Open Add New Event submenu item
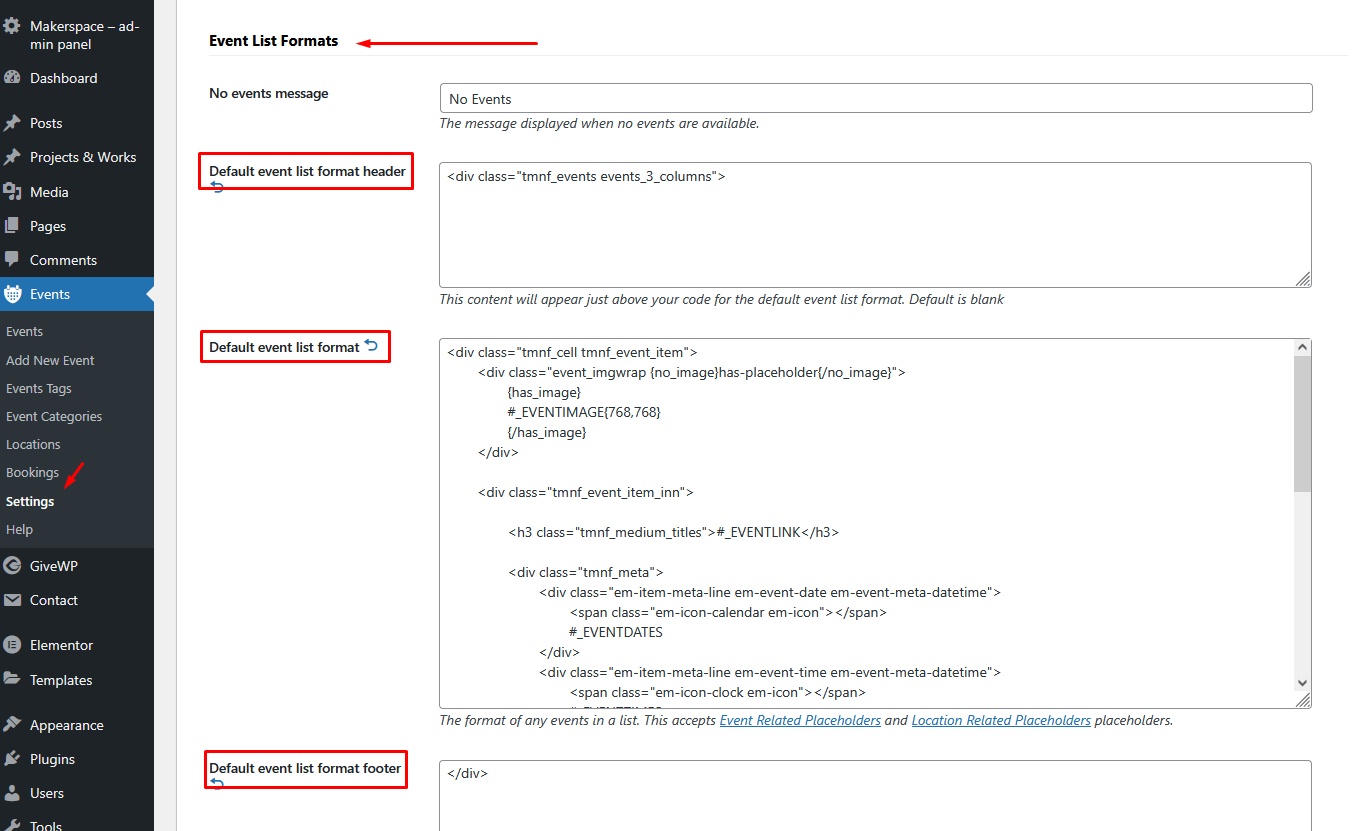This screenshot has height=831, width=1360. tap(50, 360)
